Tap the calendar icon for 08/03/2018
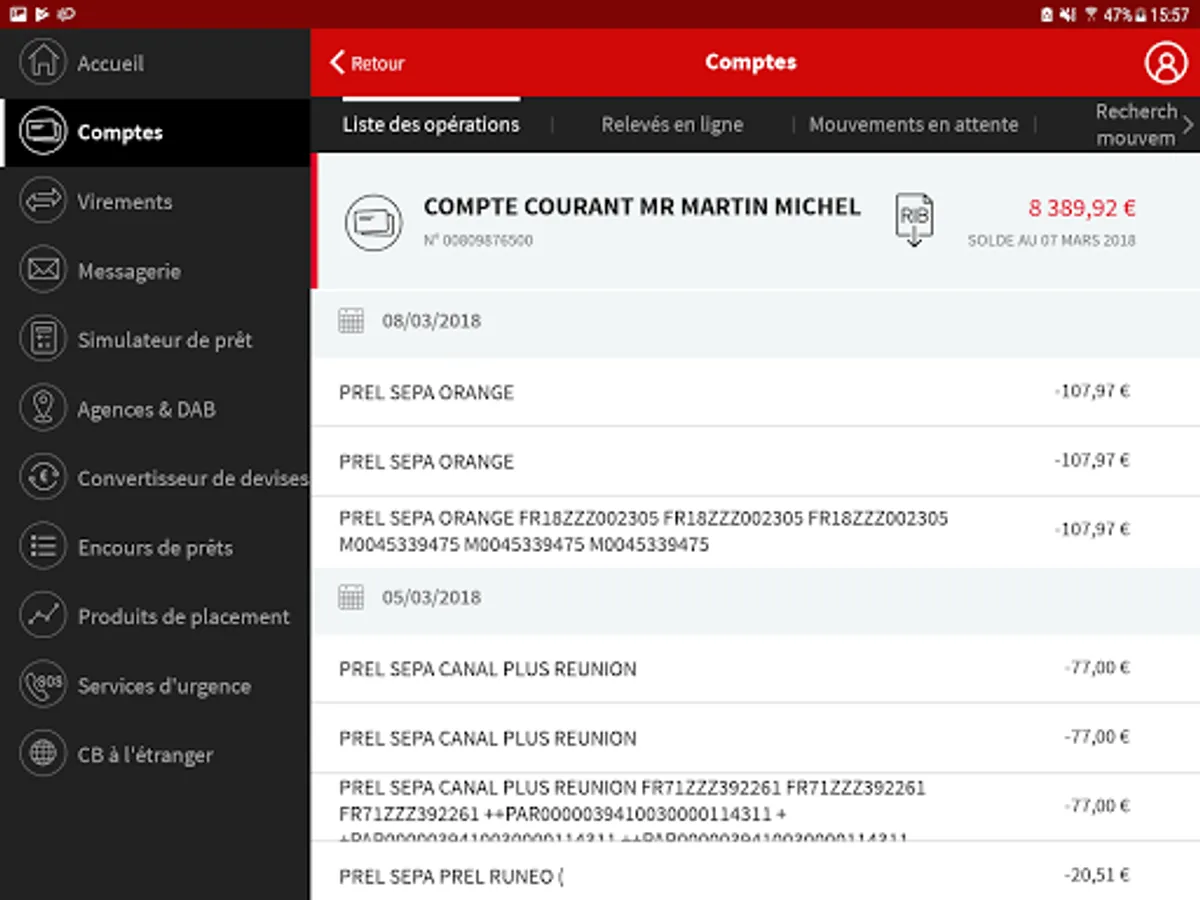Viewport: 1200px width, 900px height. (351, 321)
